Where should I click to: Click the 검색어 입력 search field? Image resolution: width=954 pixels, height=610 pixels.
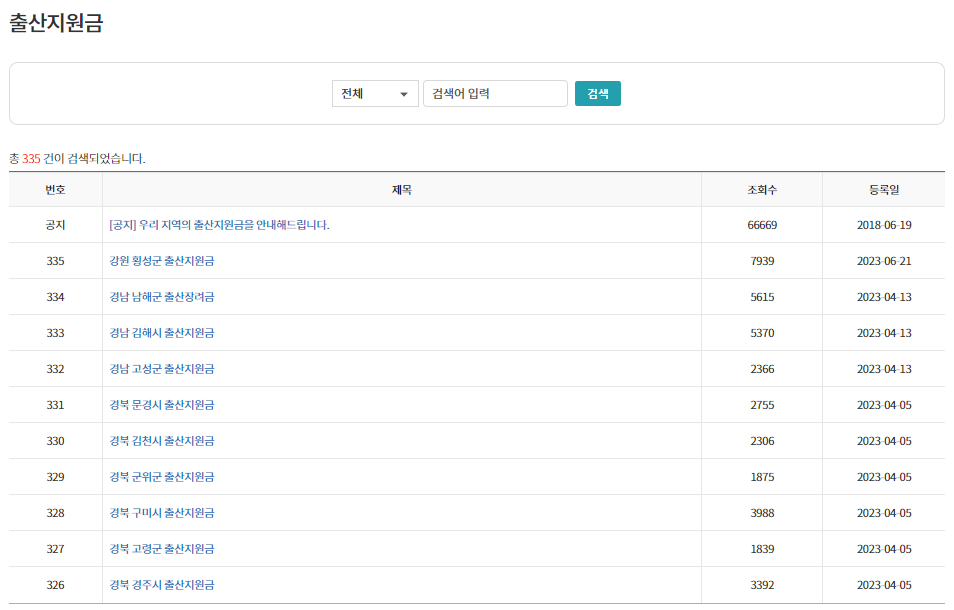point(495,94)
